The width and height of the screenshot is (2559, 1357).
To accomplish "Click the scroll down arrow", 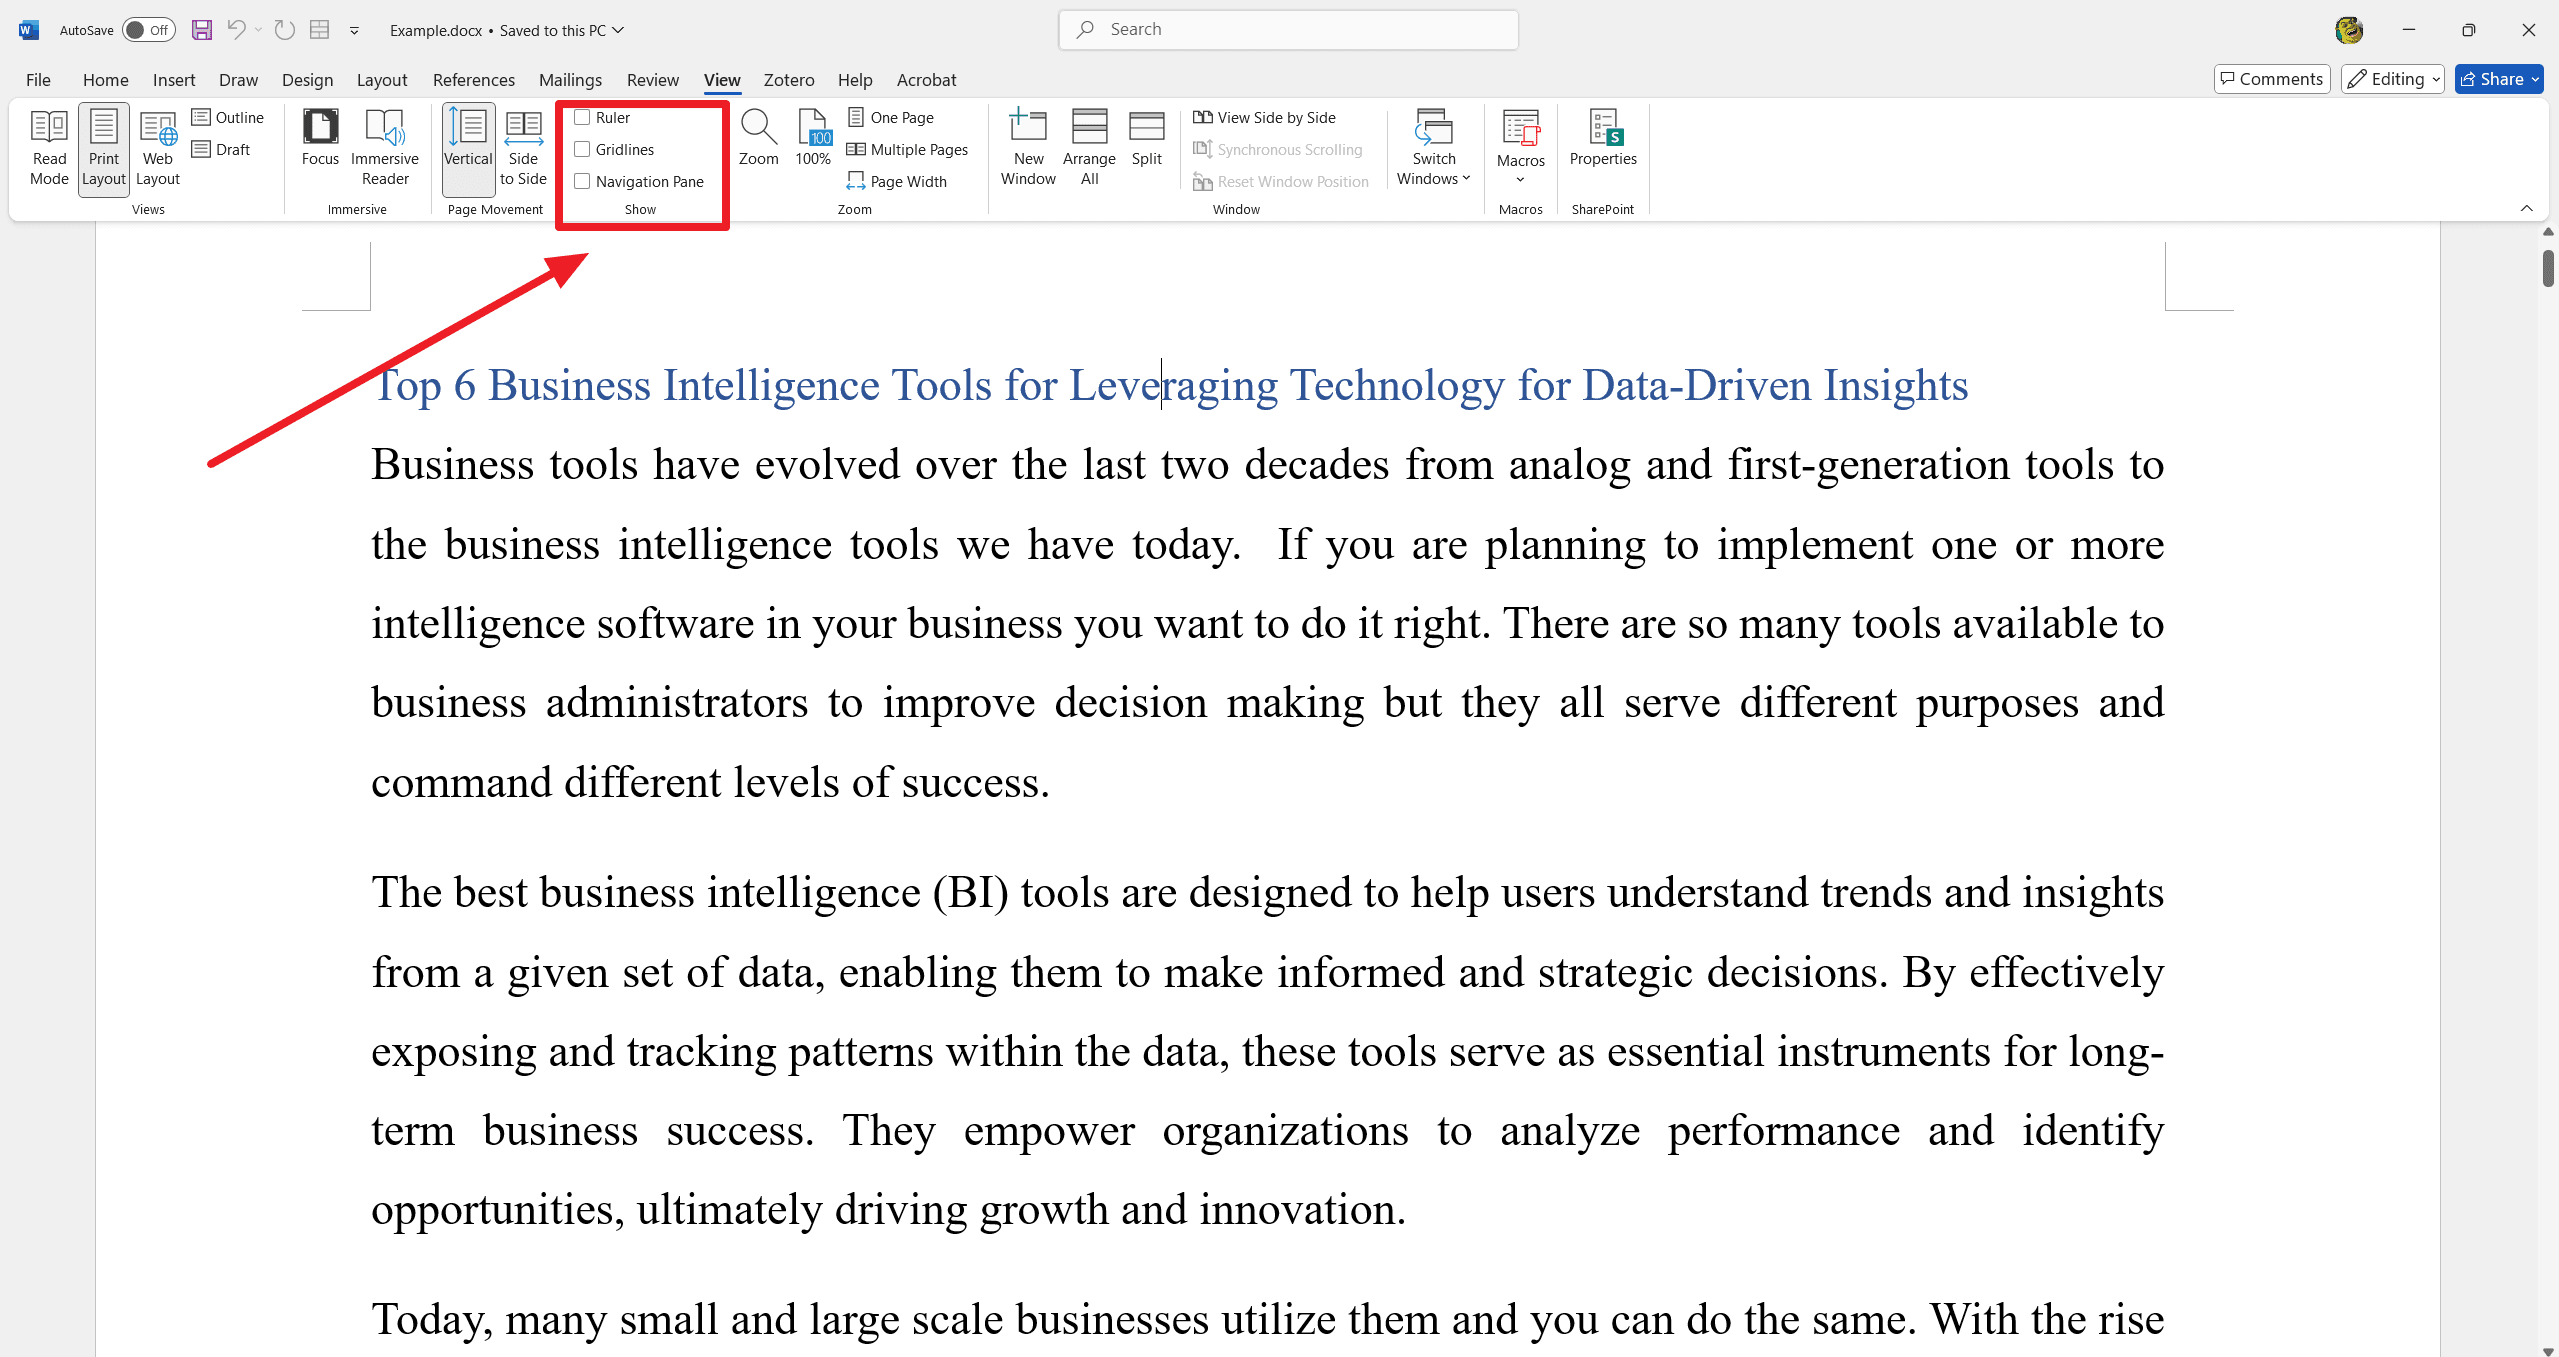I will (x=2548, y=1350).
